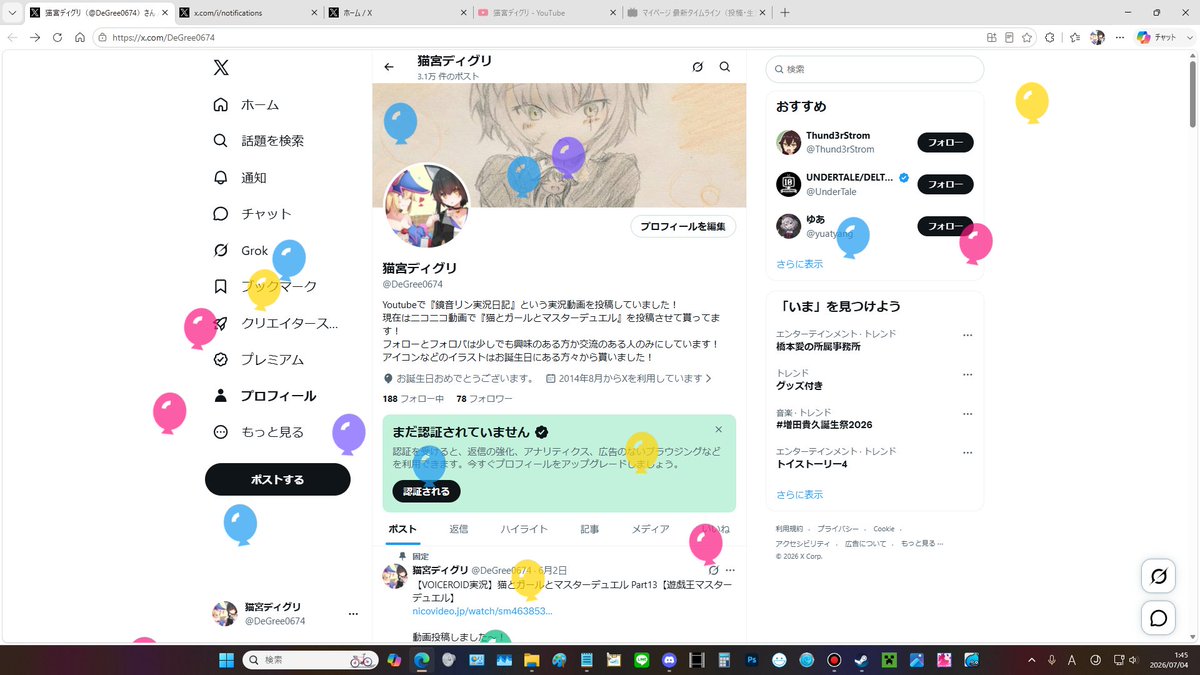1200x675 pixels.
Task: Open a new browser tab
Action: coord(785,12)
